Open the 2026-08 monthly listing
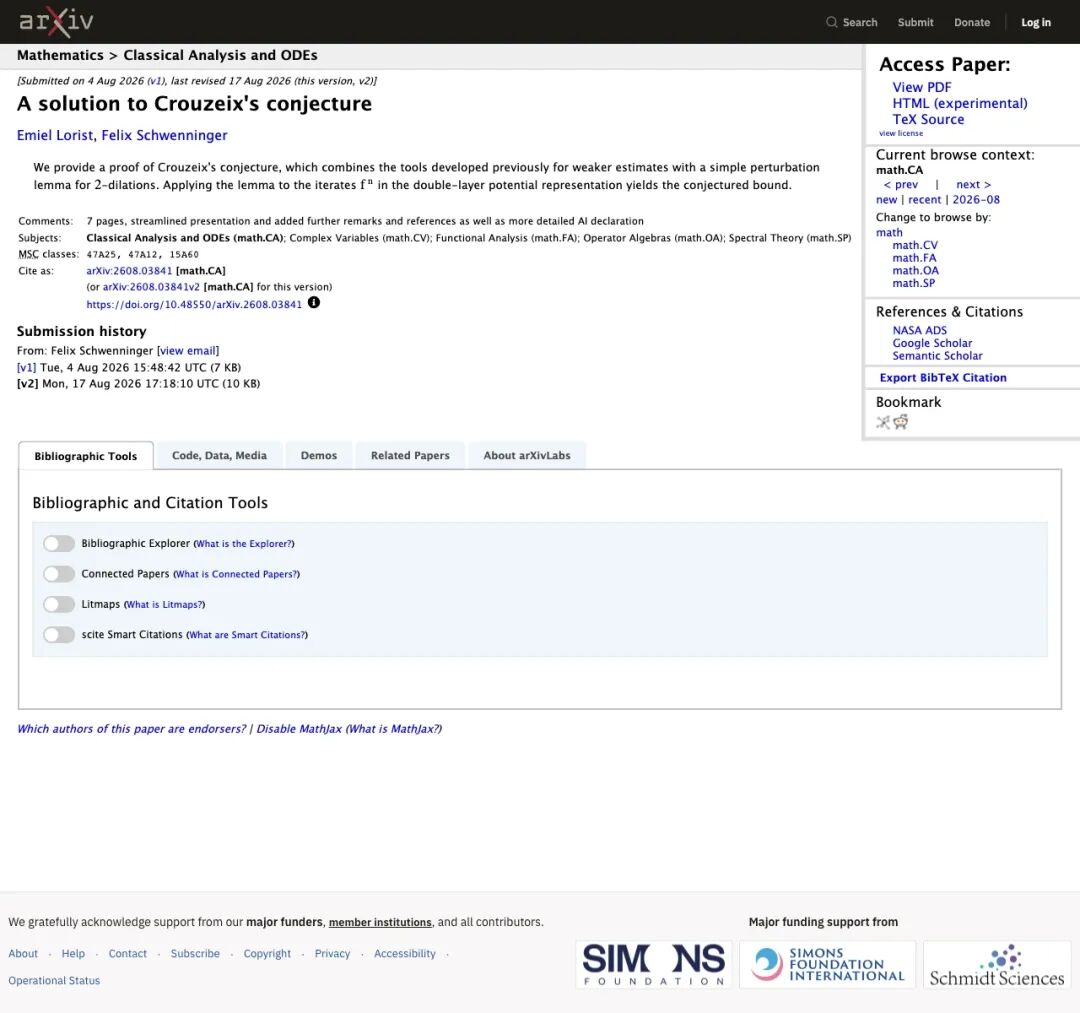 pyautogui.click(x=976, y=200)
